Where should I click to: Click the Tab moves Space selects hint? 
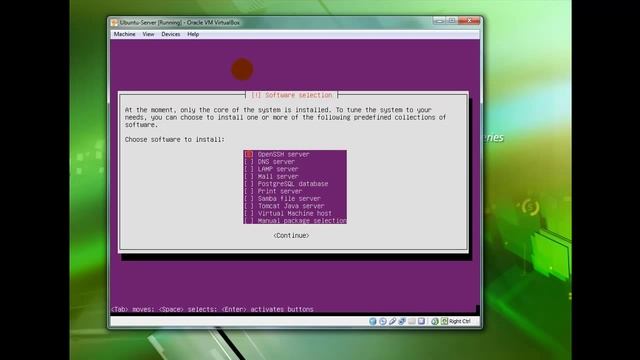click(x=212, y=309)
